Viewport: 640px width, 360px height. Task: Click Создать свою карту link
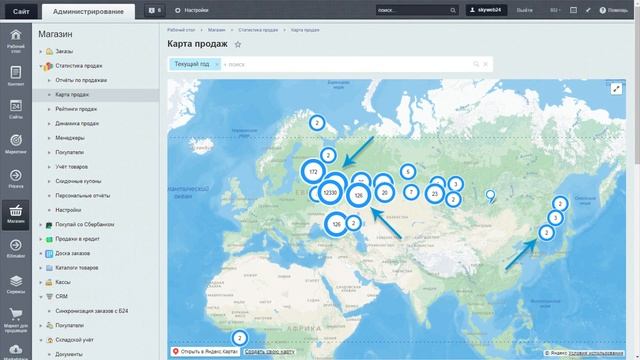tap(269, 351)
